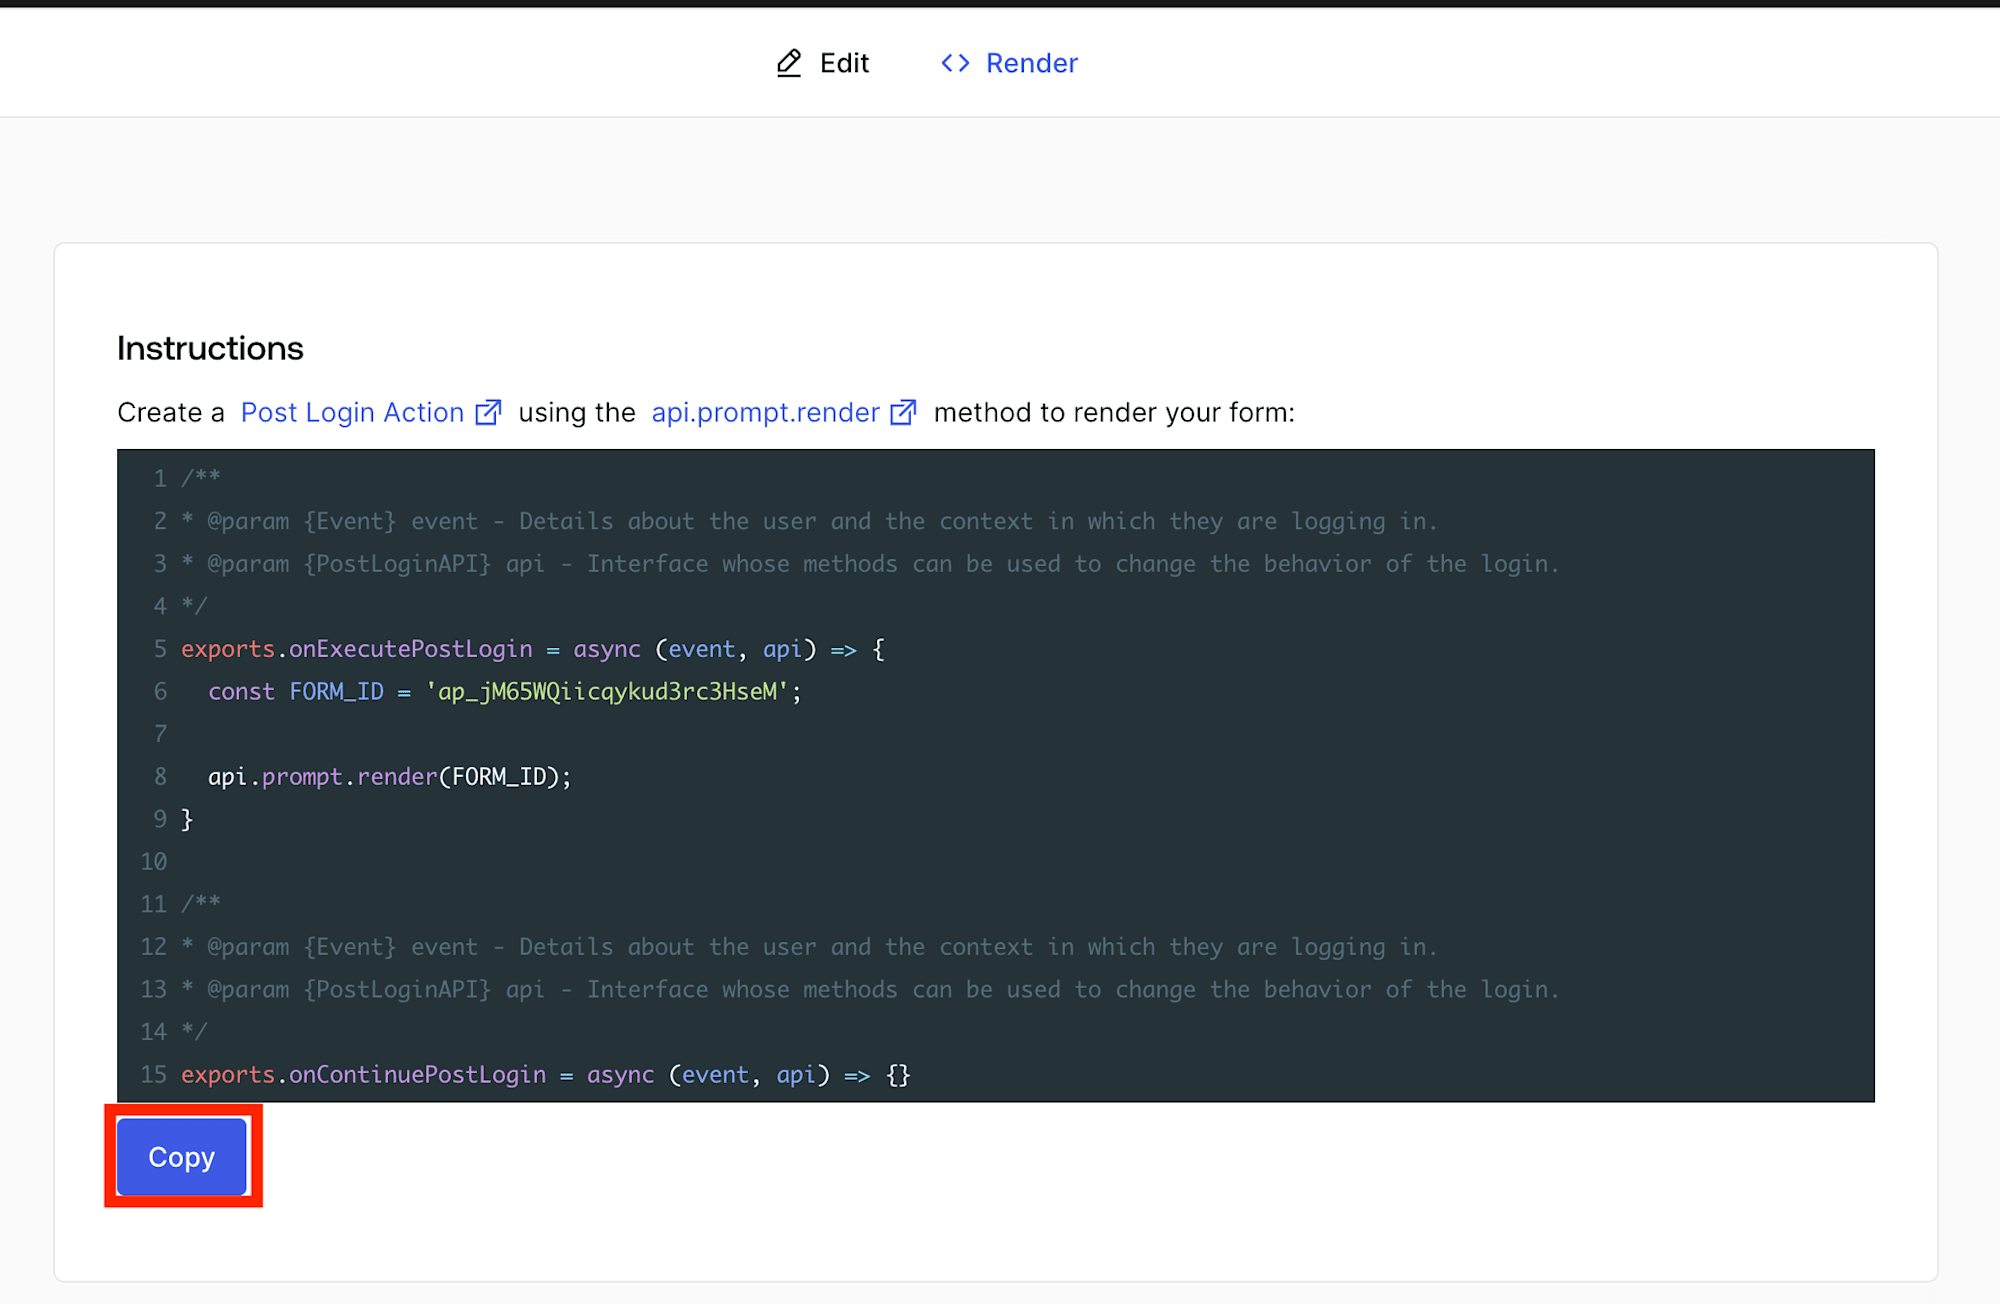
Task: Switch to the Edit tab
Action: pos(823,63)
